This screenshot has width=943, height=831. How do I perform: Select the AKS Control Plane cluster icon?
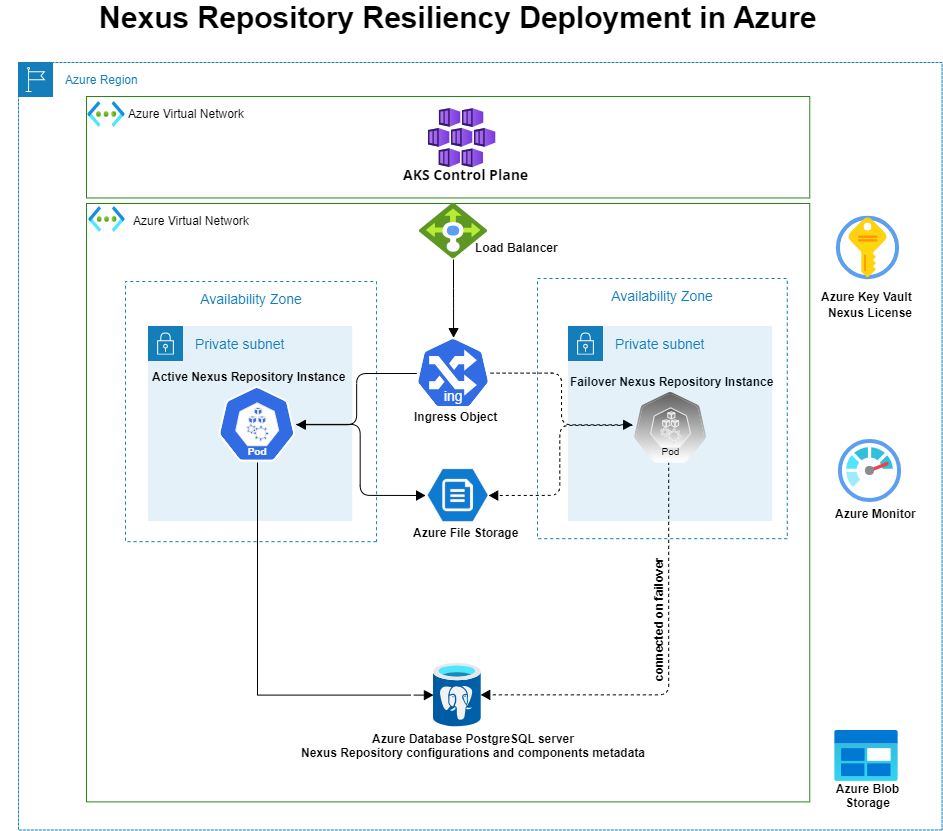pyautogui.click(x=461, y=137)
